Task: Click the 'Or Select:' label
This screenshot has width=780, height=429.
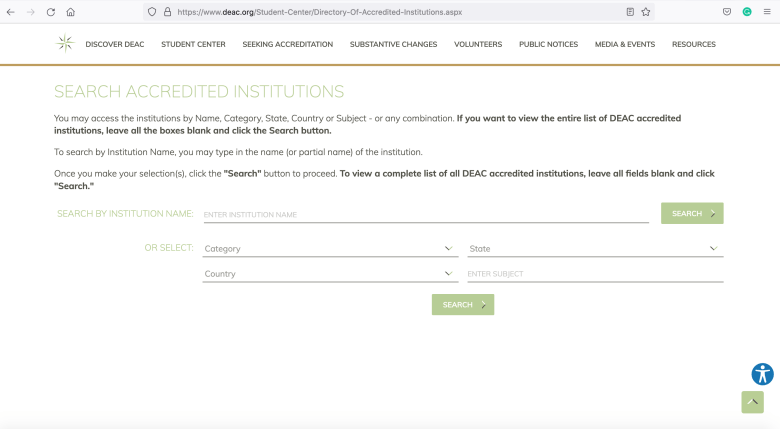Action: click(x=169, y=248)
